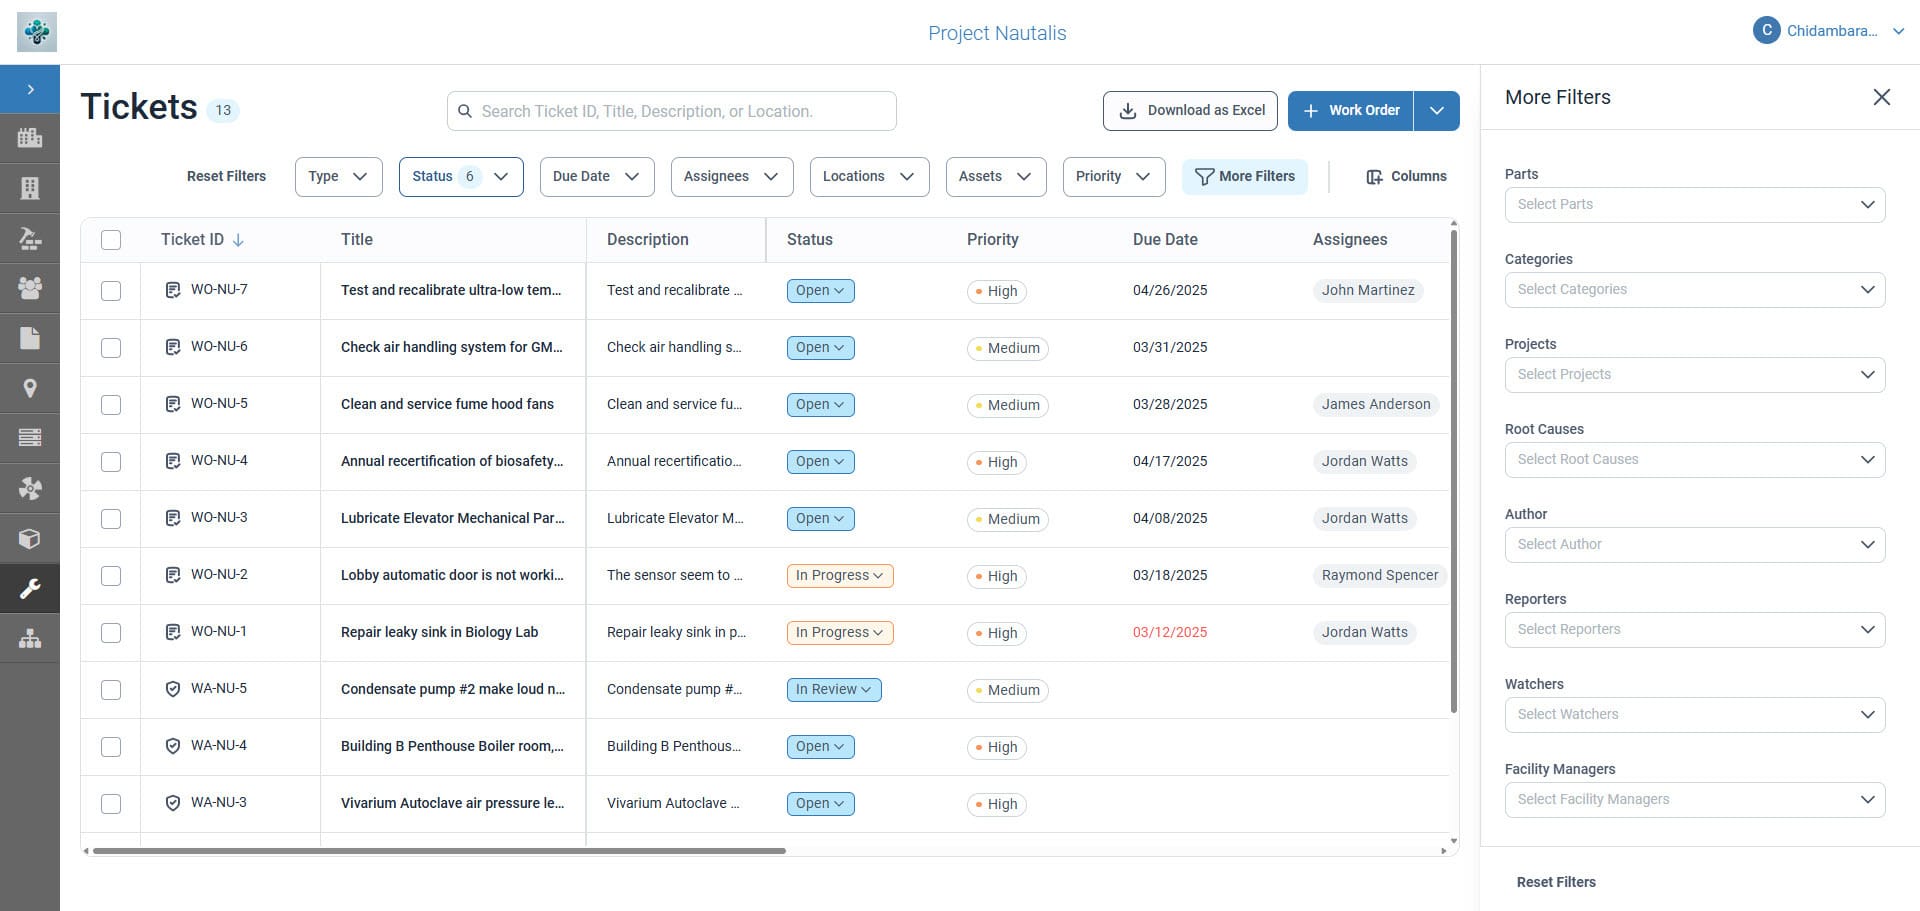The width and height of the screenshot is (1920, 911).
Task: Select the wrench tickets icon in sidebar
Action: coord(30,588)
